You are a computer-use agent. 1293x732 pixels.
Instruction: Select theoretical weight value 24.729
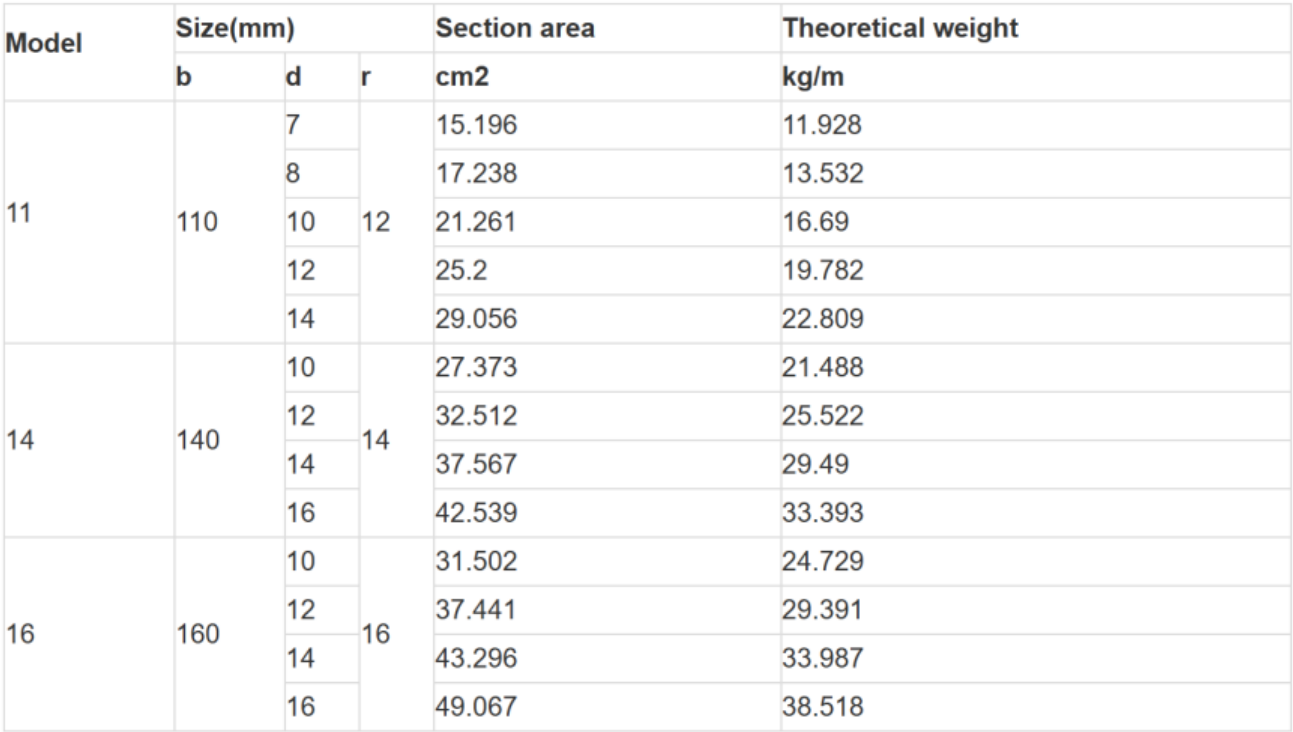823,561
